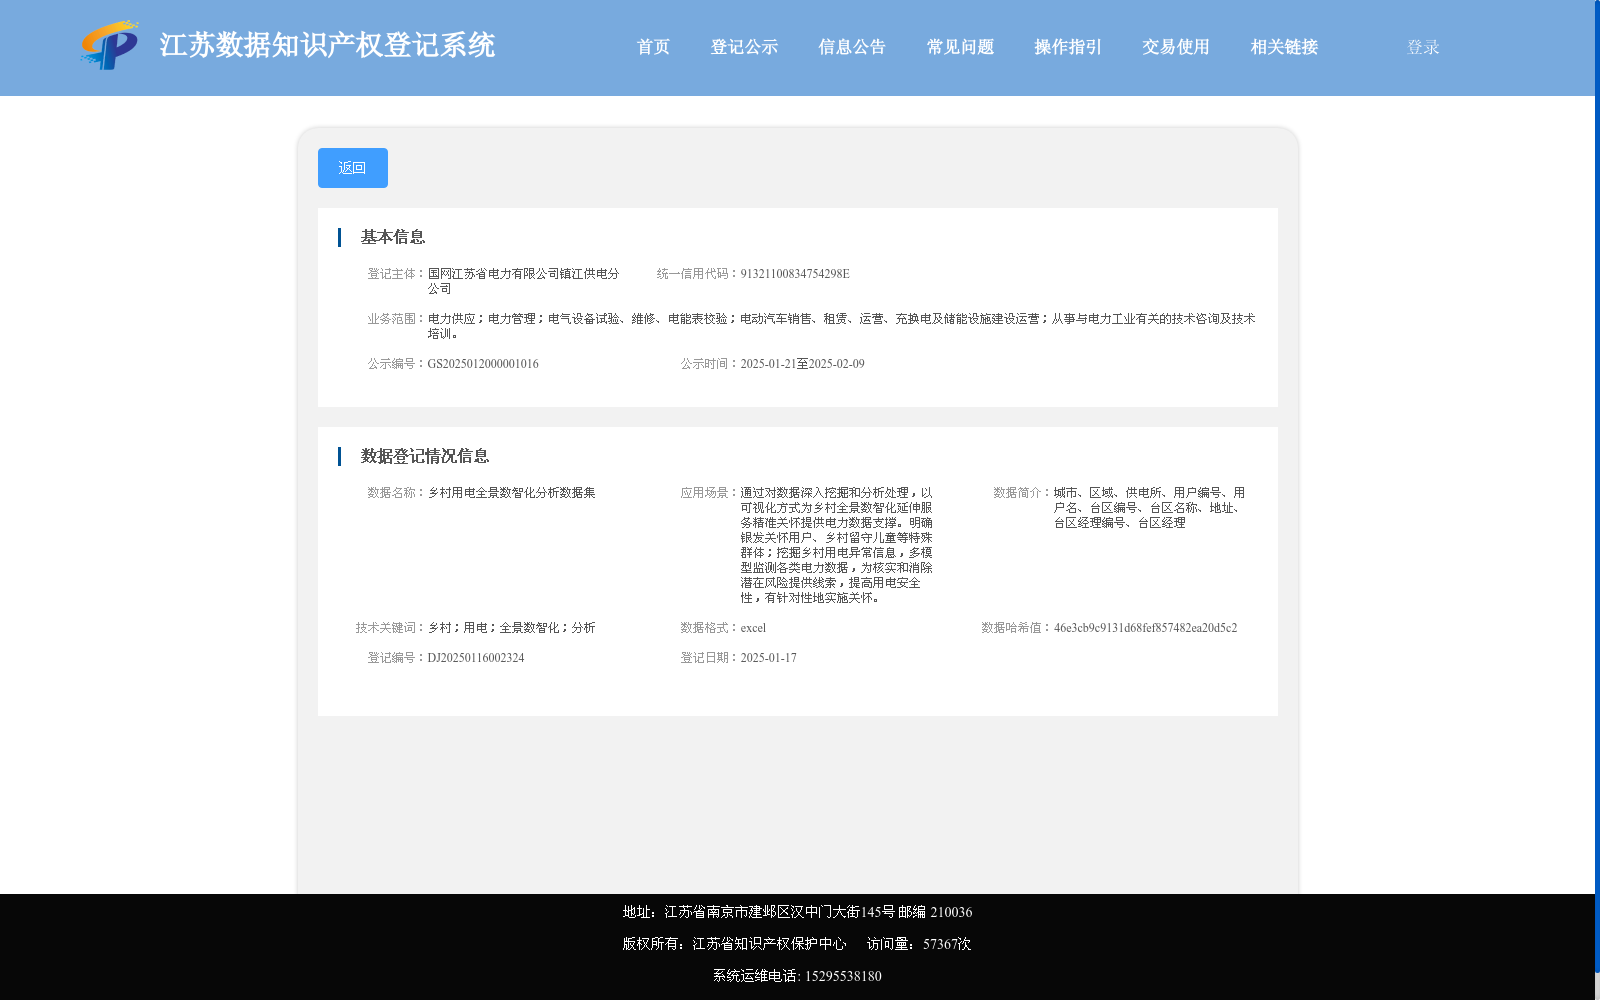The height and width of the screenshot is (1000, 1600).
Task: Select the 应用场景 description paragraph
Action: click(836, 545)
